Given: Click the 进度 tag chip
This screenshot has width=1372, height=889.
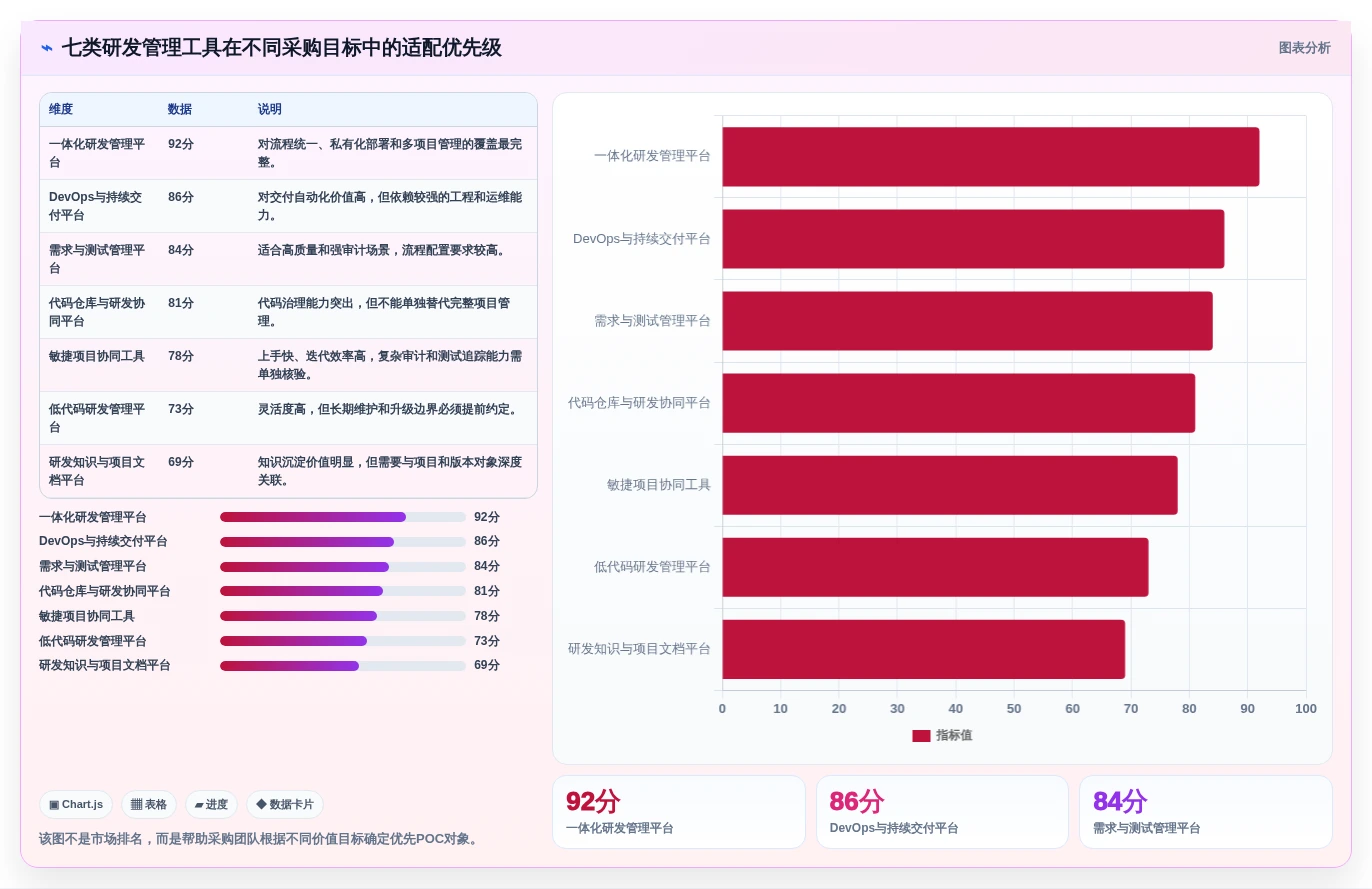Looking at the screenshot, I should coord(211,805).
